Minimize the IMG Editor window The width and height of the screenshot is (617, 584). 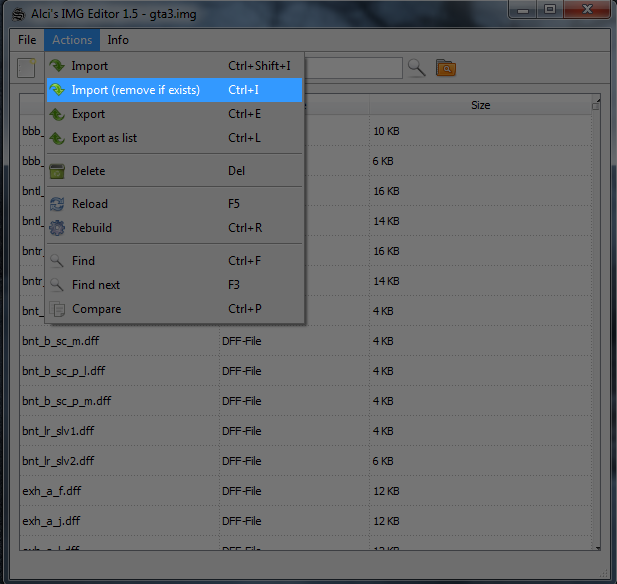pos(523,9)
